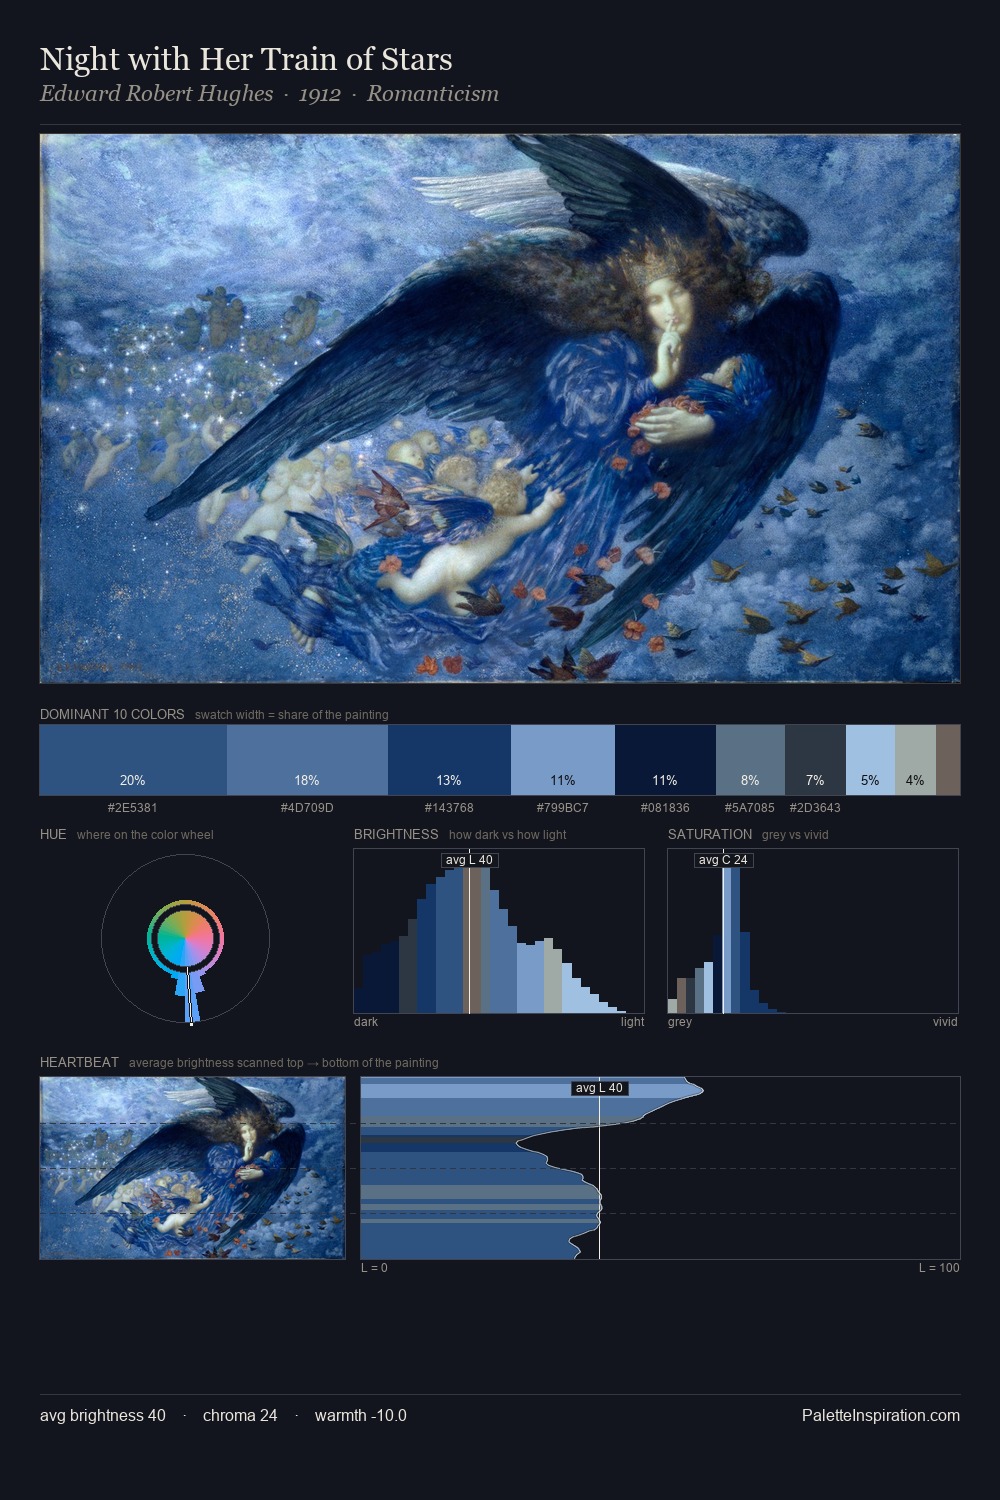Click the 'HEARTBEAT' section heading
Image resolution: width=1000 pixels, height=1500 pixels.
pos(79,1062)
